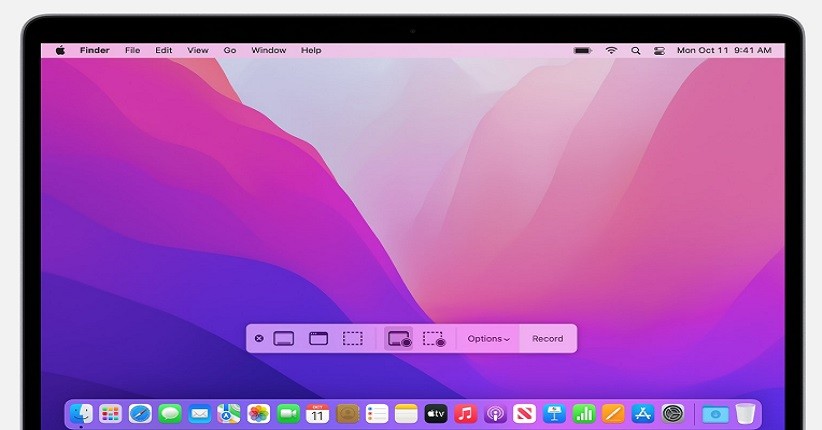Open the Trash from the Dock
822x430 pixels.
coord(745,414)
